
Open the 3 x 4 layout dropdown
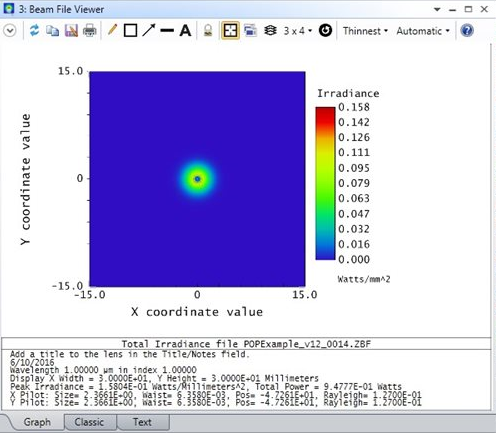click(298, 31)
